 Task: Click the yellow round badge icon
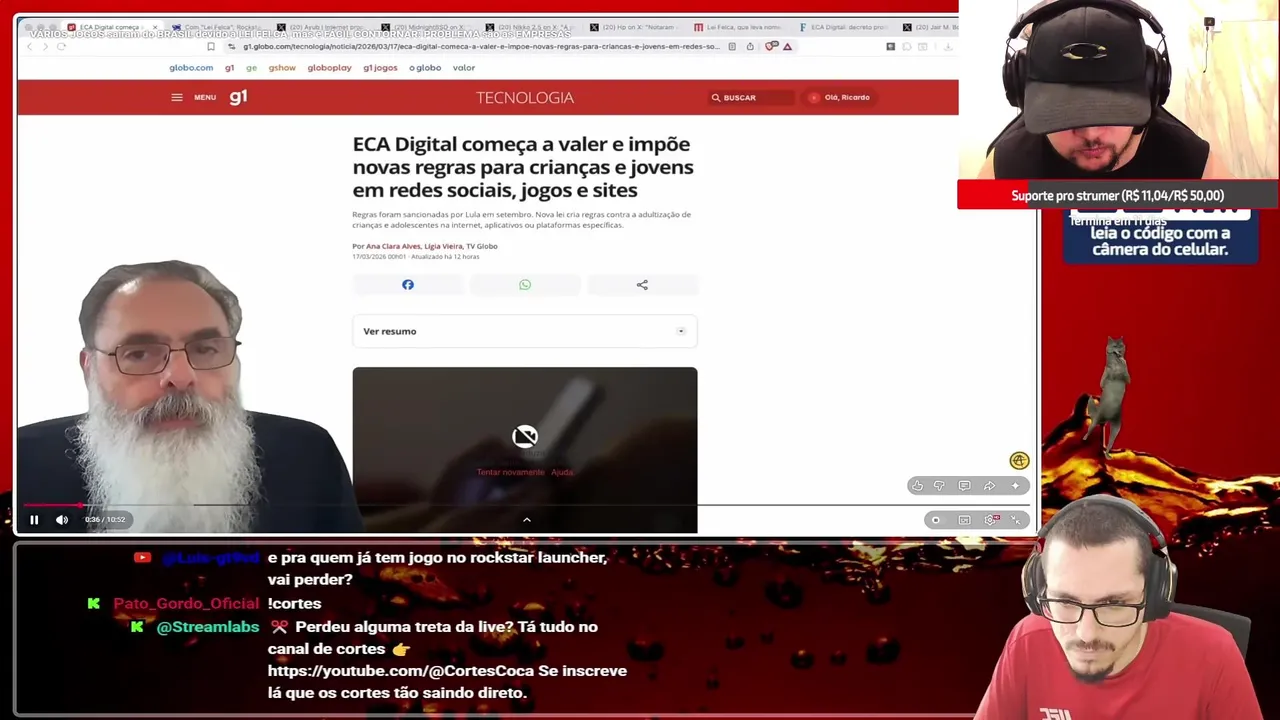click(1019, 461)
